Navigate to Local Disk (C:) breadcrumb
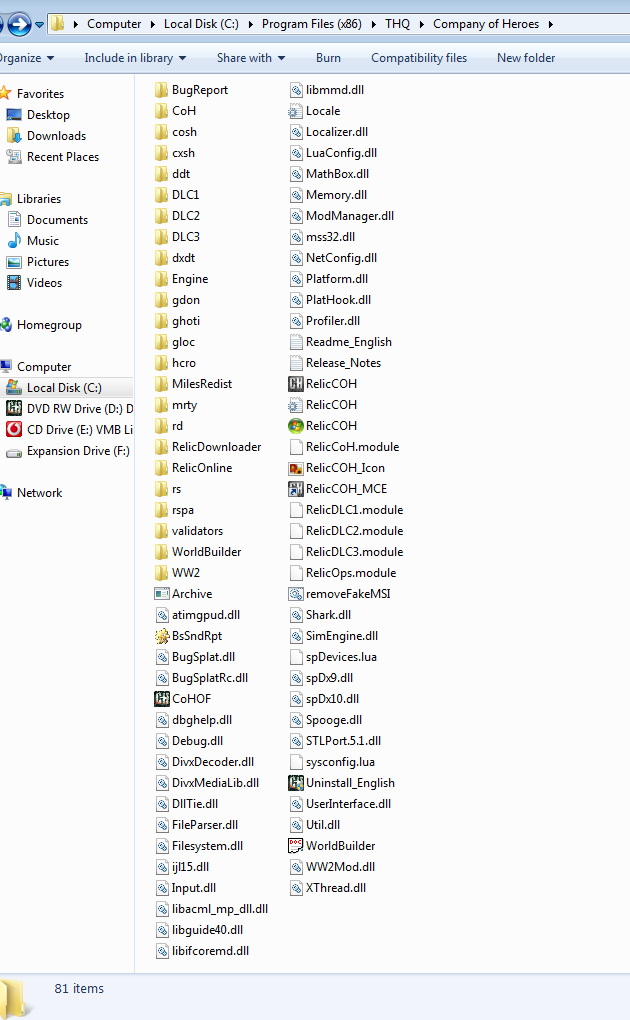The width and height of the screenshot is (630, 1020). pos(201,24)
